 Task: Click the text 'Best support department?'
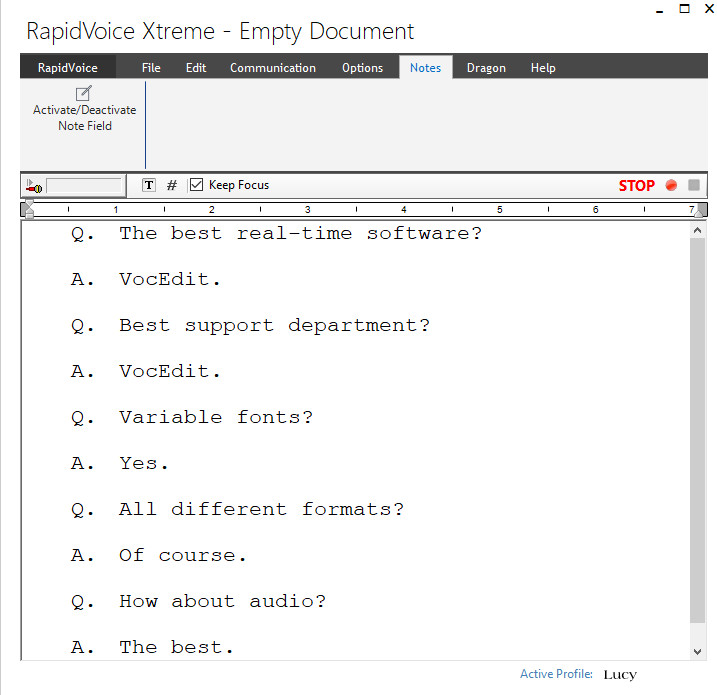[x=274, y=326]
